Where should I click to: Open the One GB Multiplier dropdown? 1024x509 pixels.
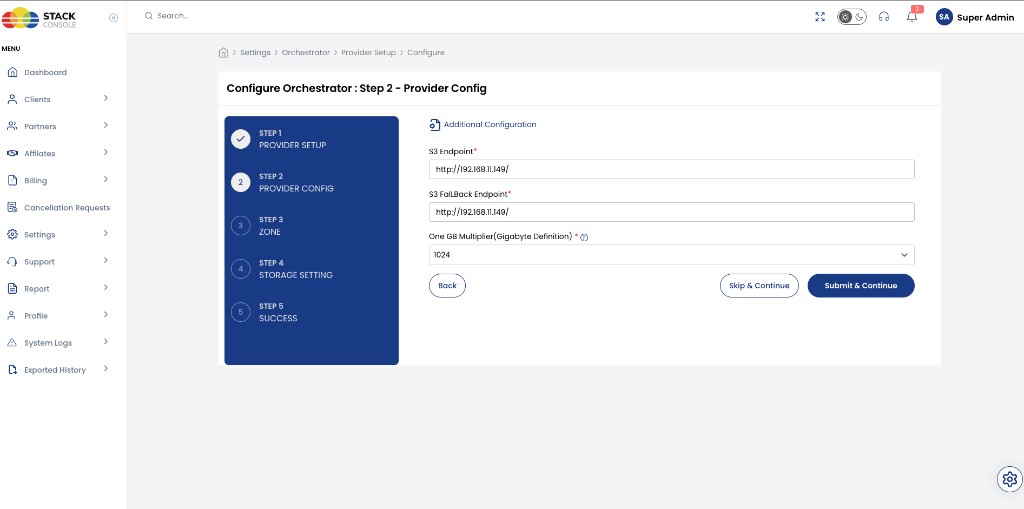(x=671, y=255)
